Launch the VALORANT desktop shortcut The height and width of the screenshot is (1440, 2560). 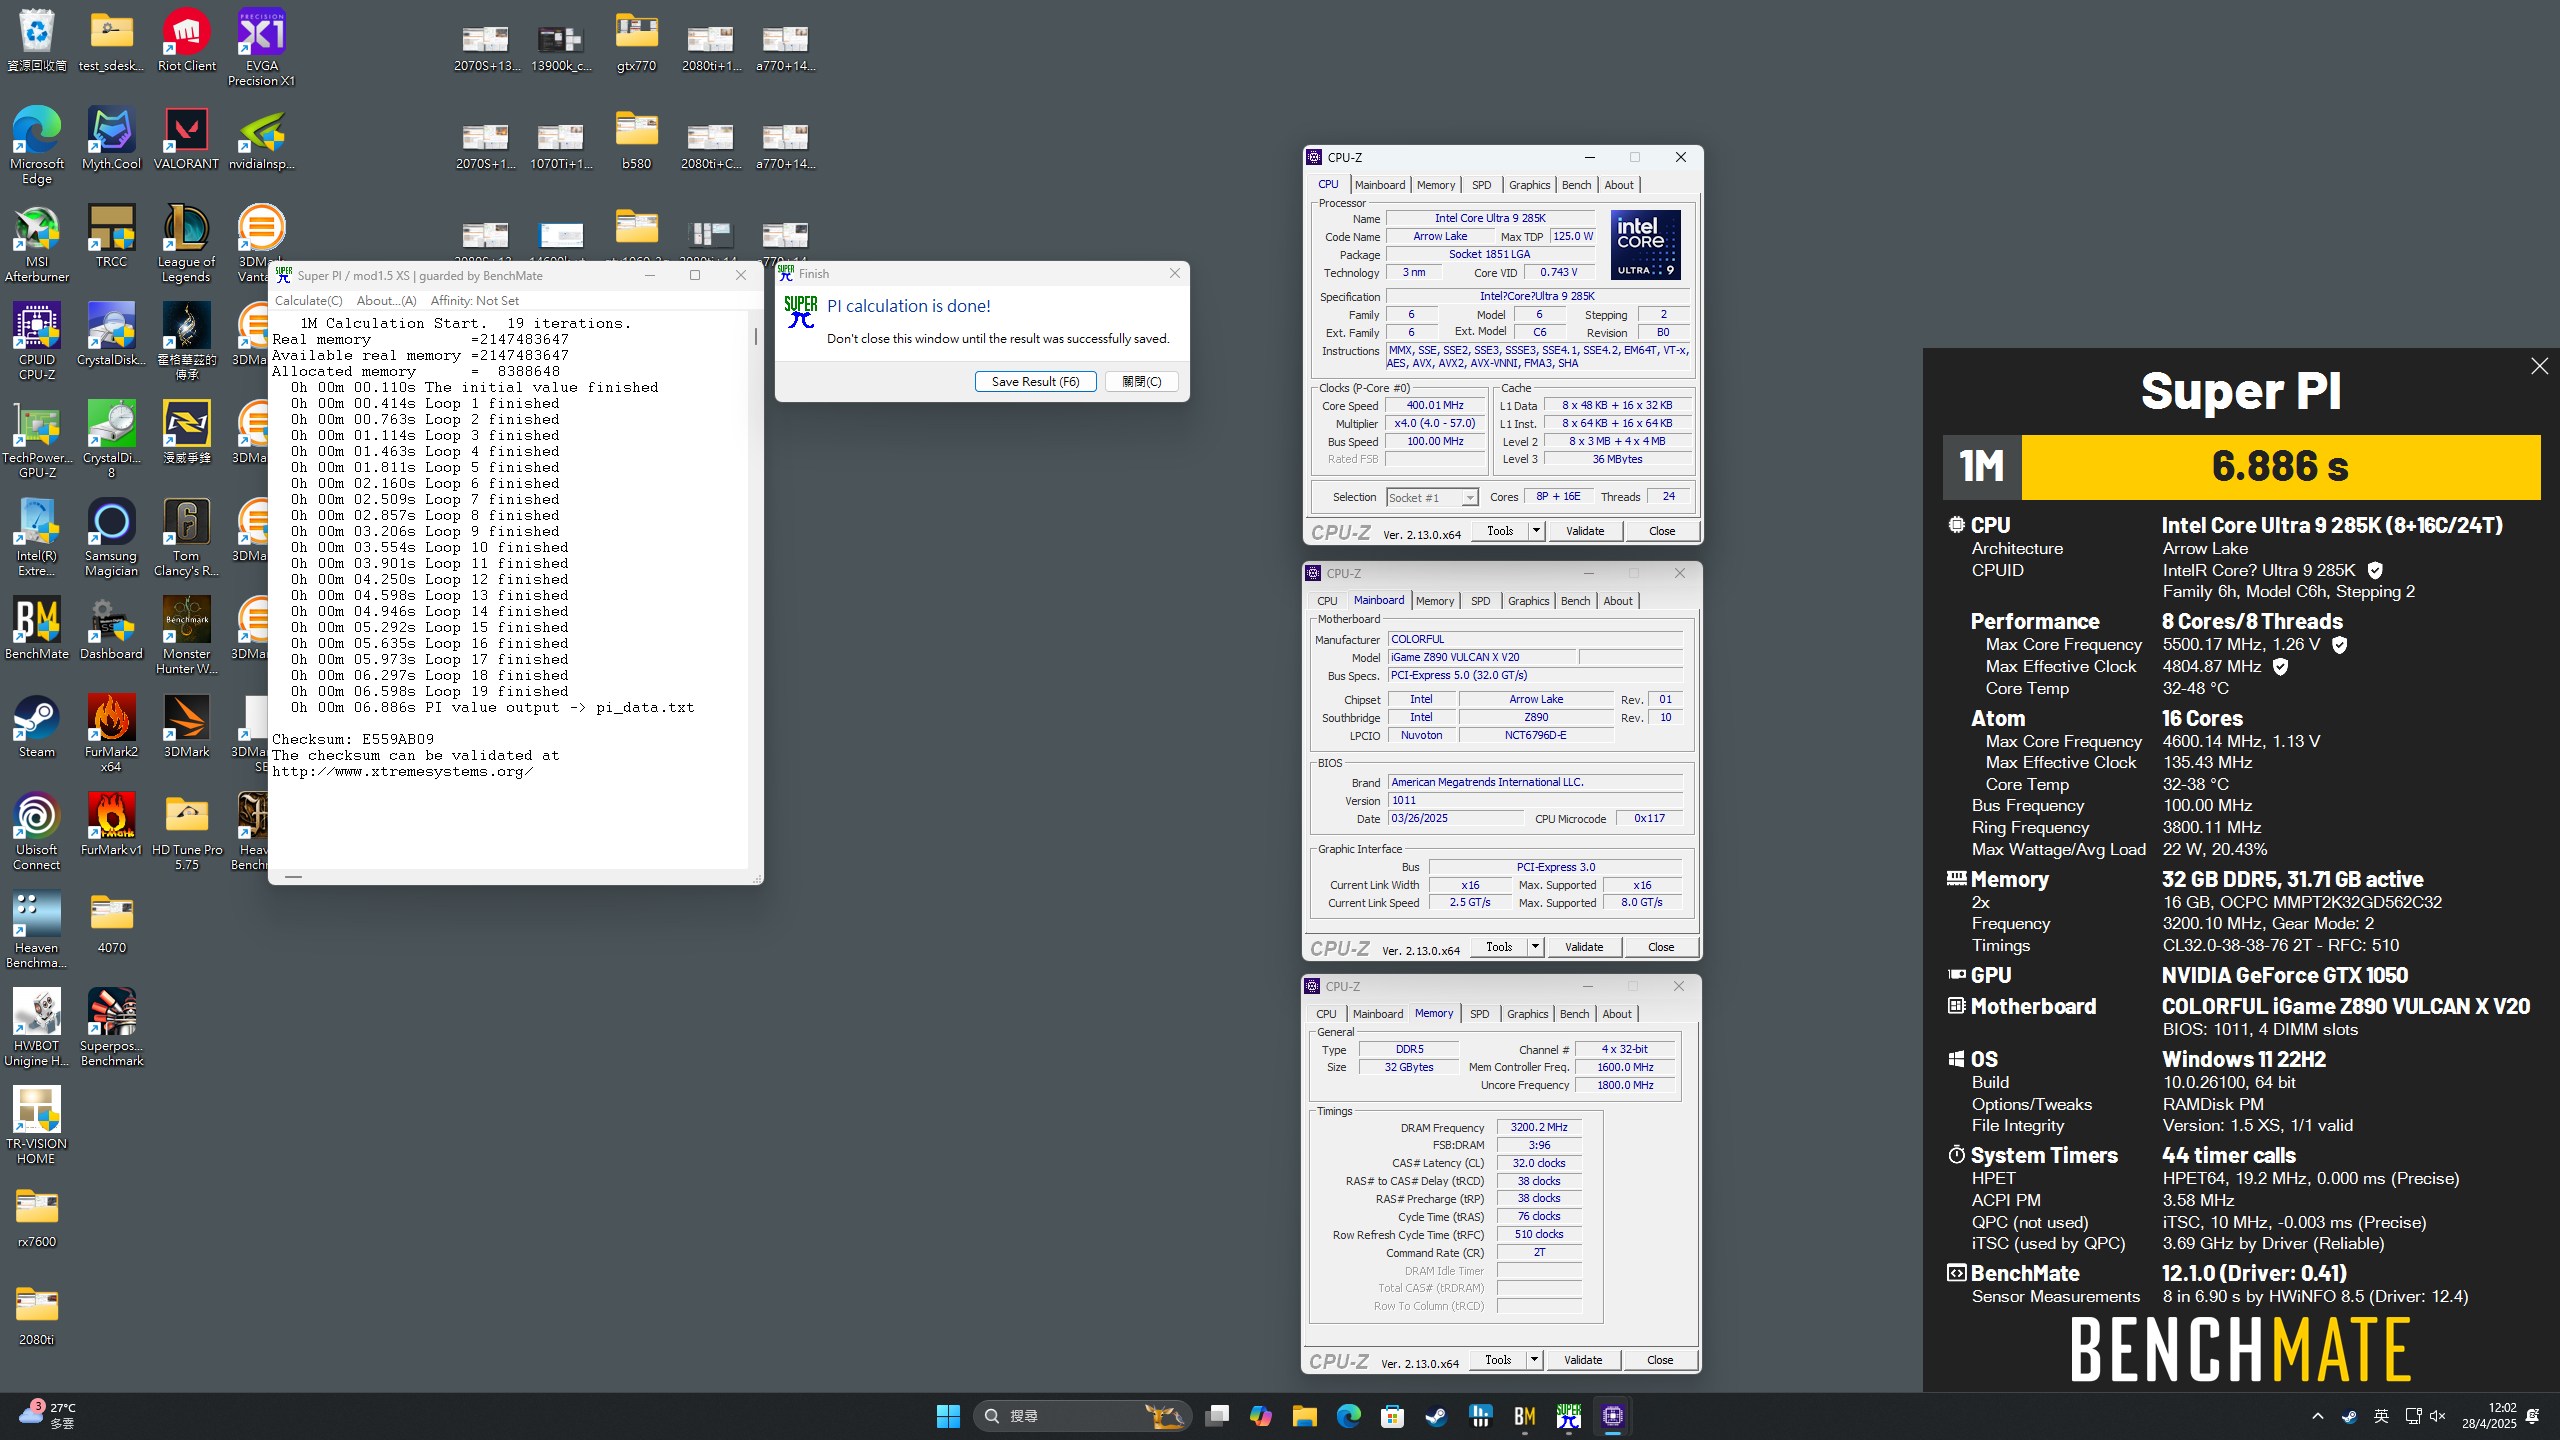[186, 138]
